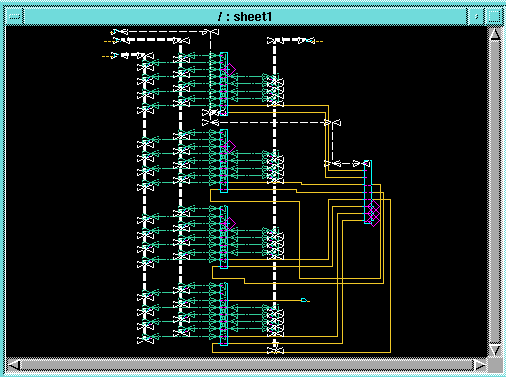Select the small cyan output port symbol
This screenshot has height=377, width=506.
pos(304,300)
